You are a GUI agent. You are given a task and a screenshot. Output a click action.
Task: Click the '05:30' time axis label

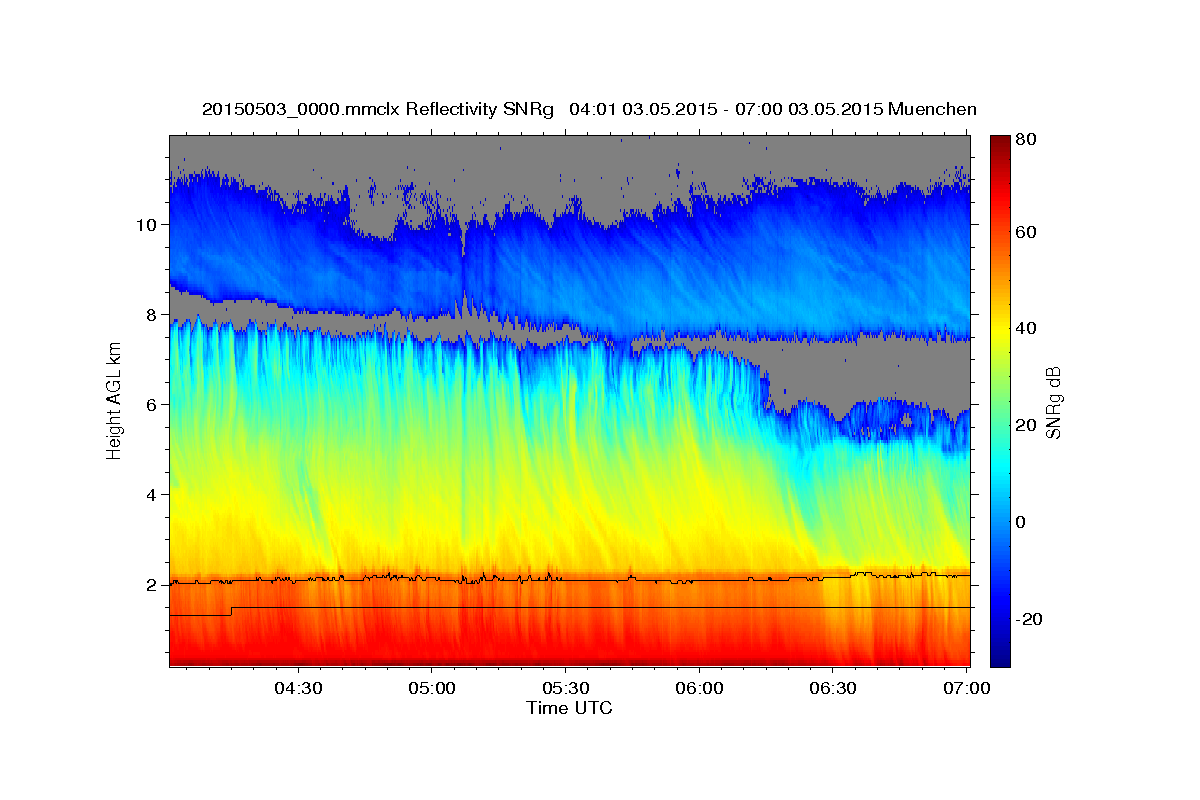565,689
